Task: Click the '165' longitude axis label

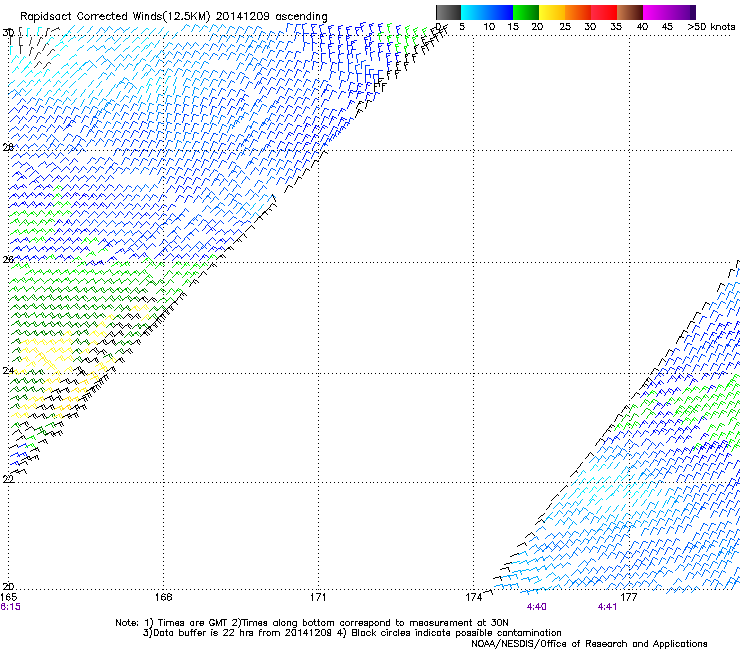Action: [8, 597]
